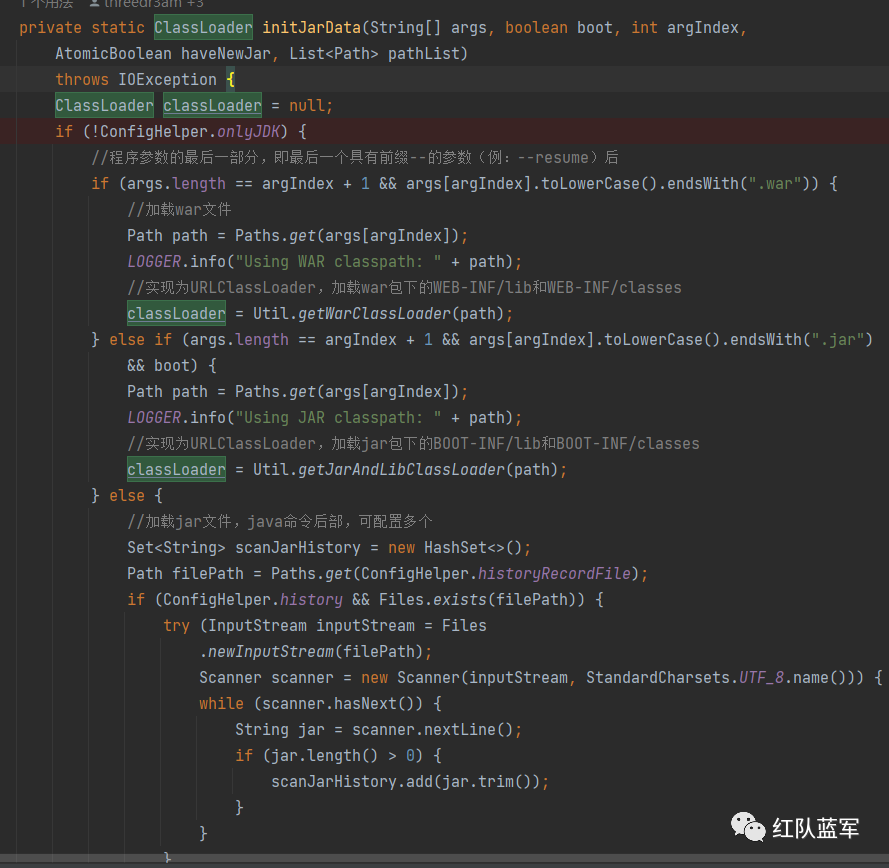The height and width of the screenshot is (868, 889).
Task: Click the WeChat logo in the watermark
Action: tap(748, 826)
